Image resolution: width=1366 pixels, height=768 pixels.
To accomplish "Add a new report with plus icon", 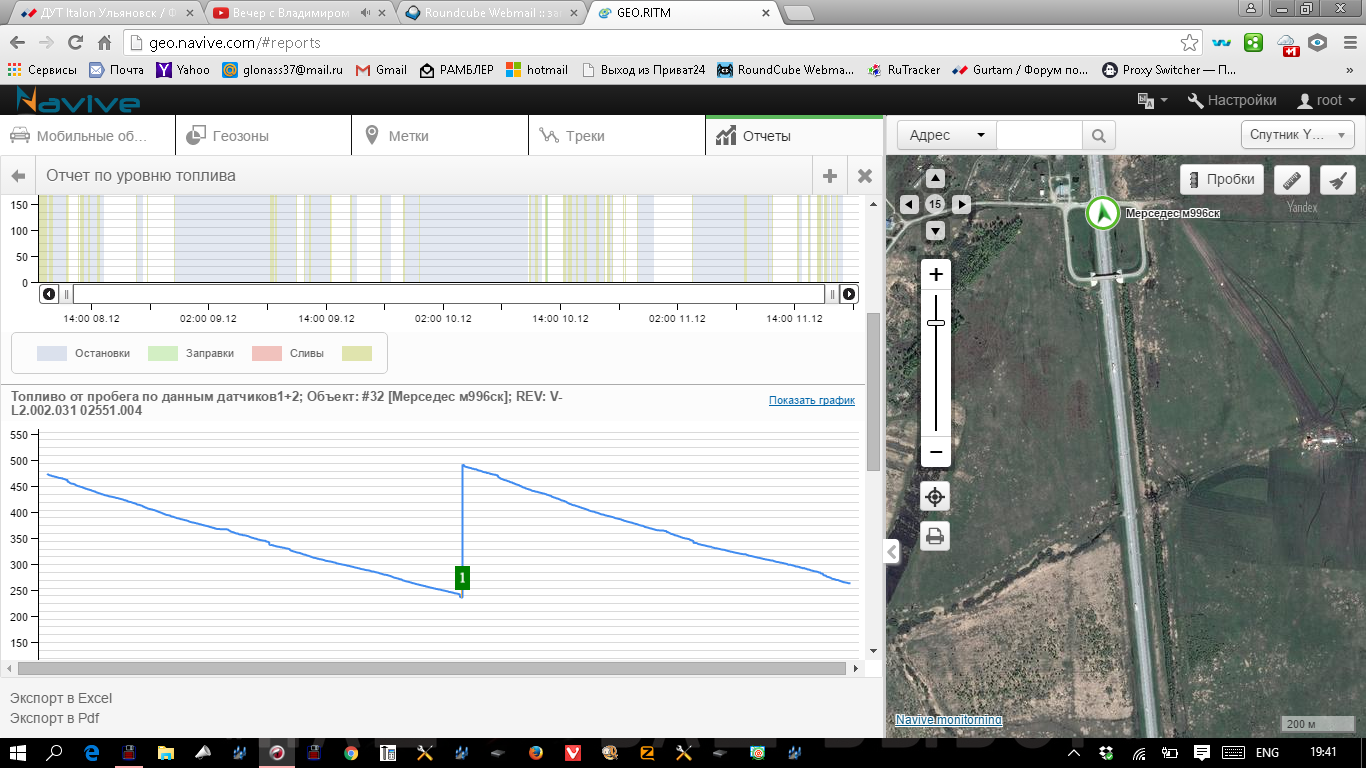I will click(829, 176).
